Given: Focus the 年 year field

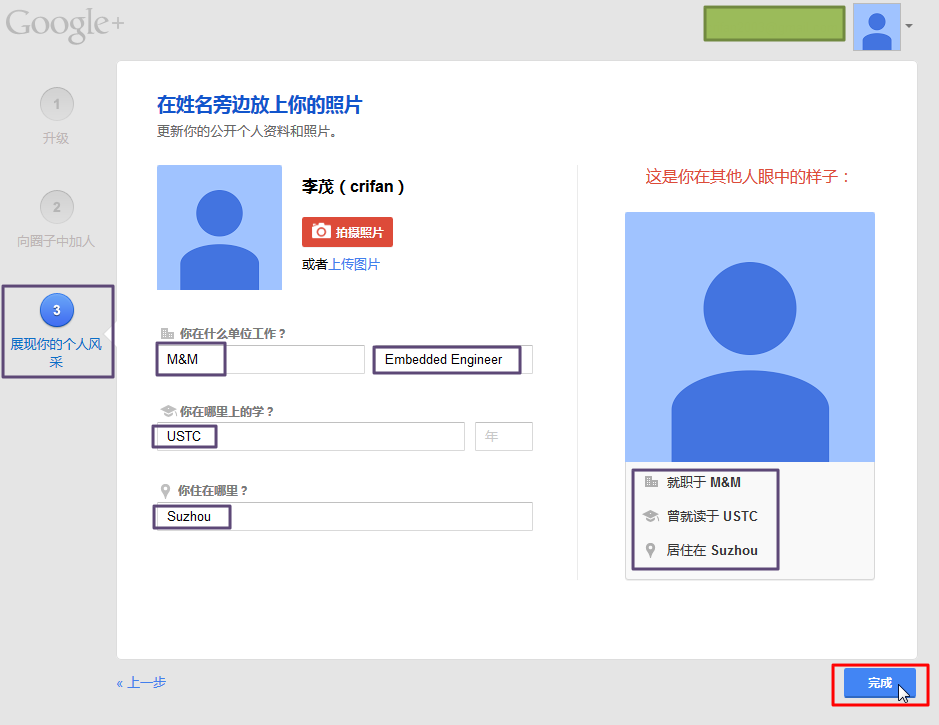Looking at the screenshot, I should [x=504, y=436].
